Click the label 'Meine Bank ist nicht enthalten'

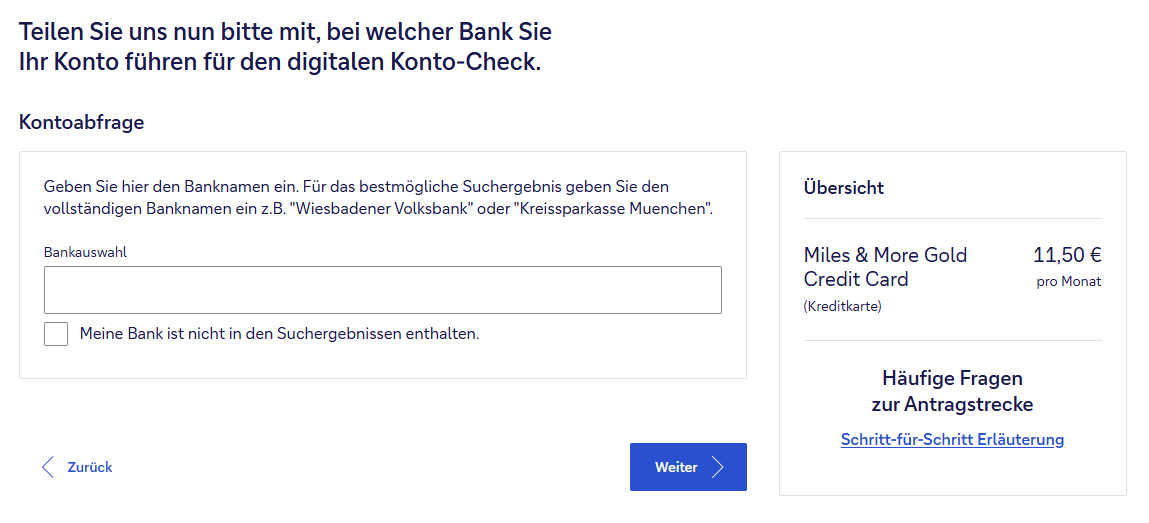coord(279,334)
